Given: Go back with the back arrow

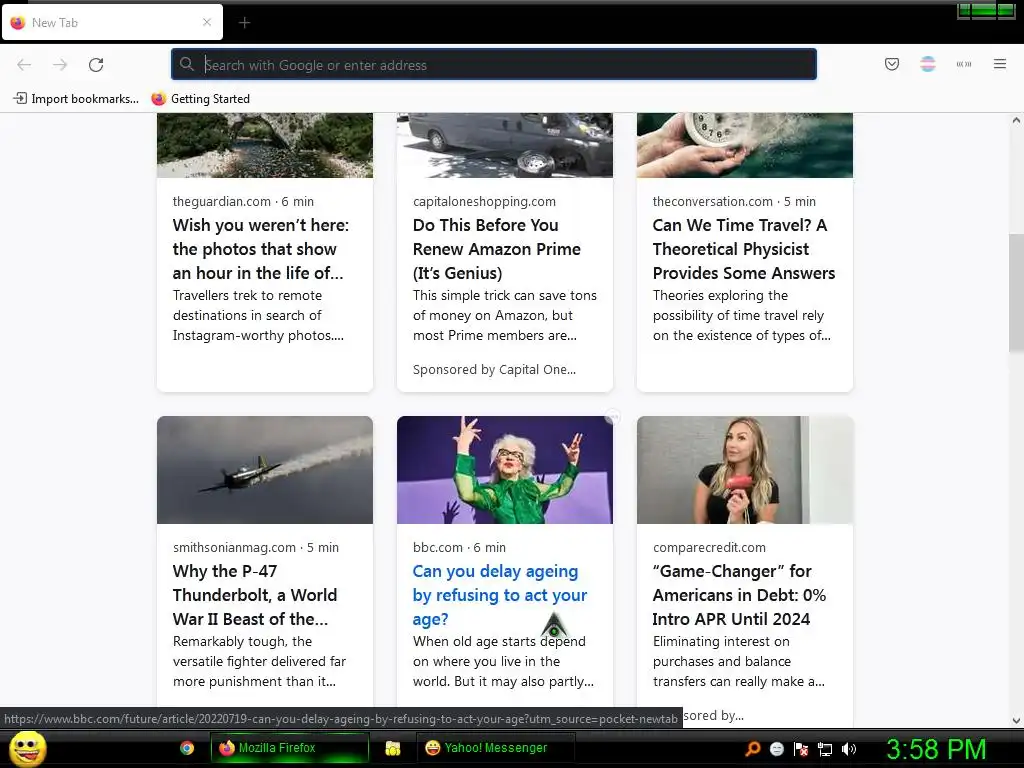Looking at the screenshot, I should (24, 65).
